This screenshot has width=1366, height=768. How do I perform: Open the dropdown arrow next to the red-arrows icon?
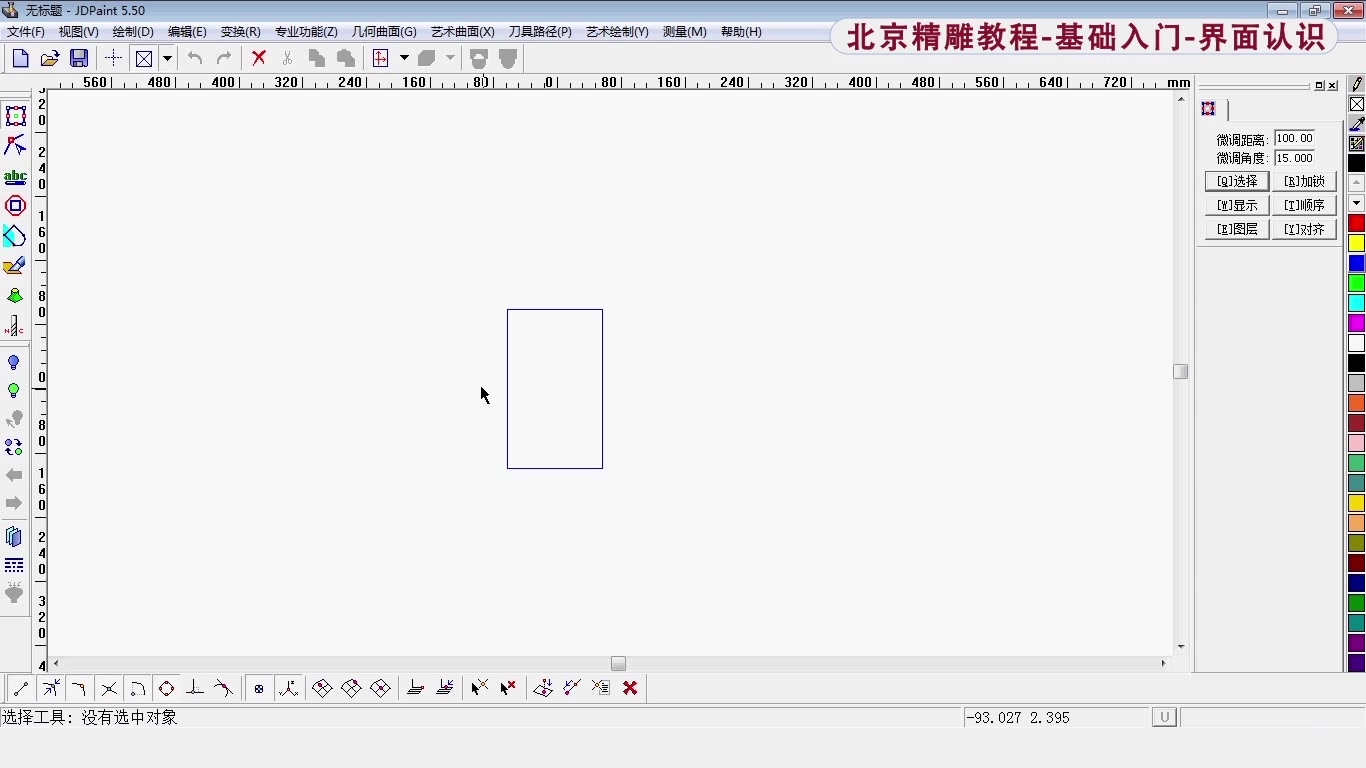coord(404,58)
